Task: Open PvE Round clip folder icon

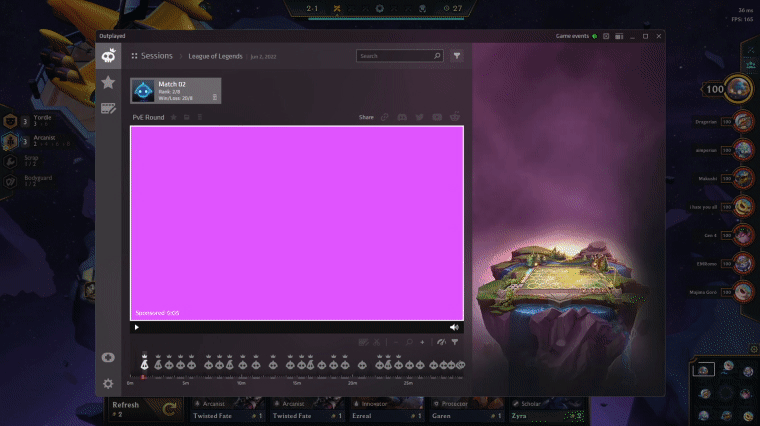Action: [x=187, y=117]
